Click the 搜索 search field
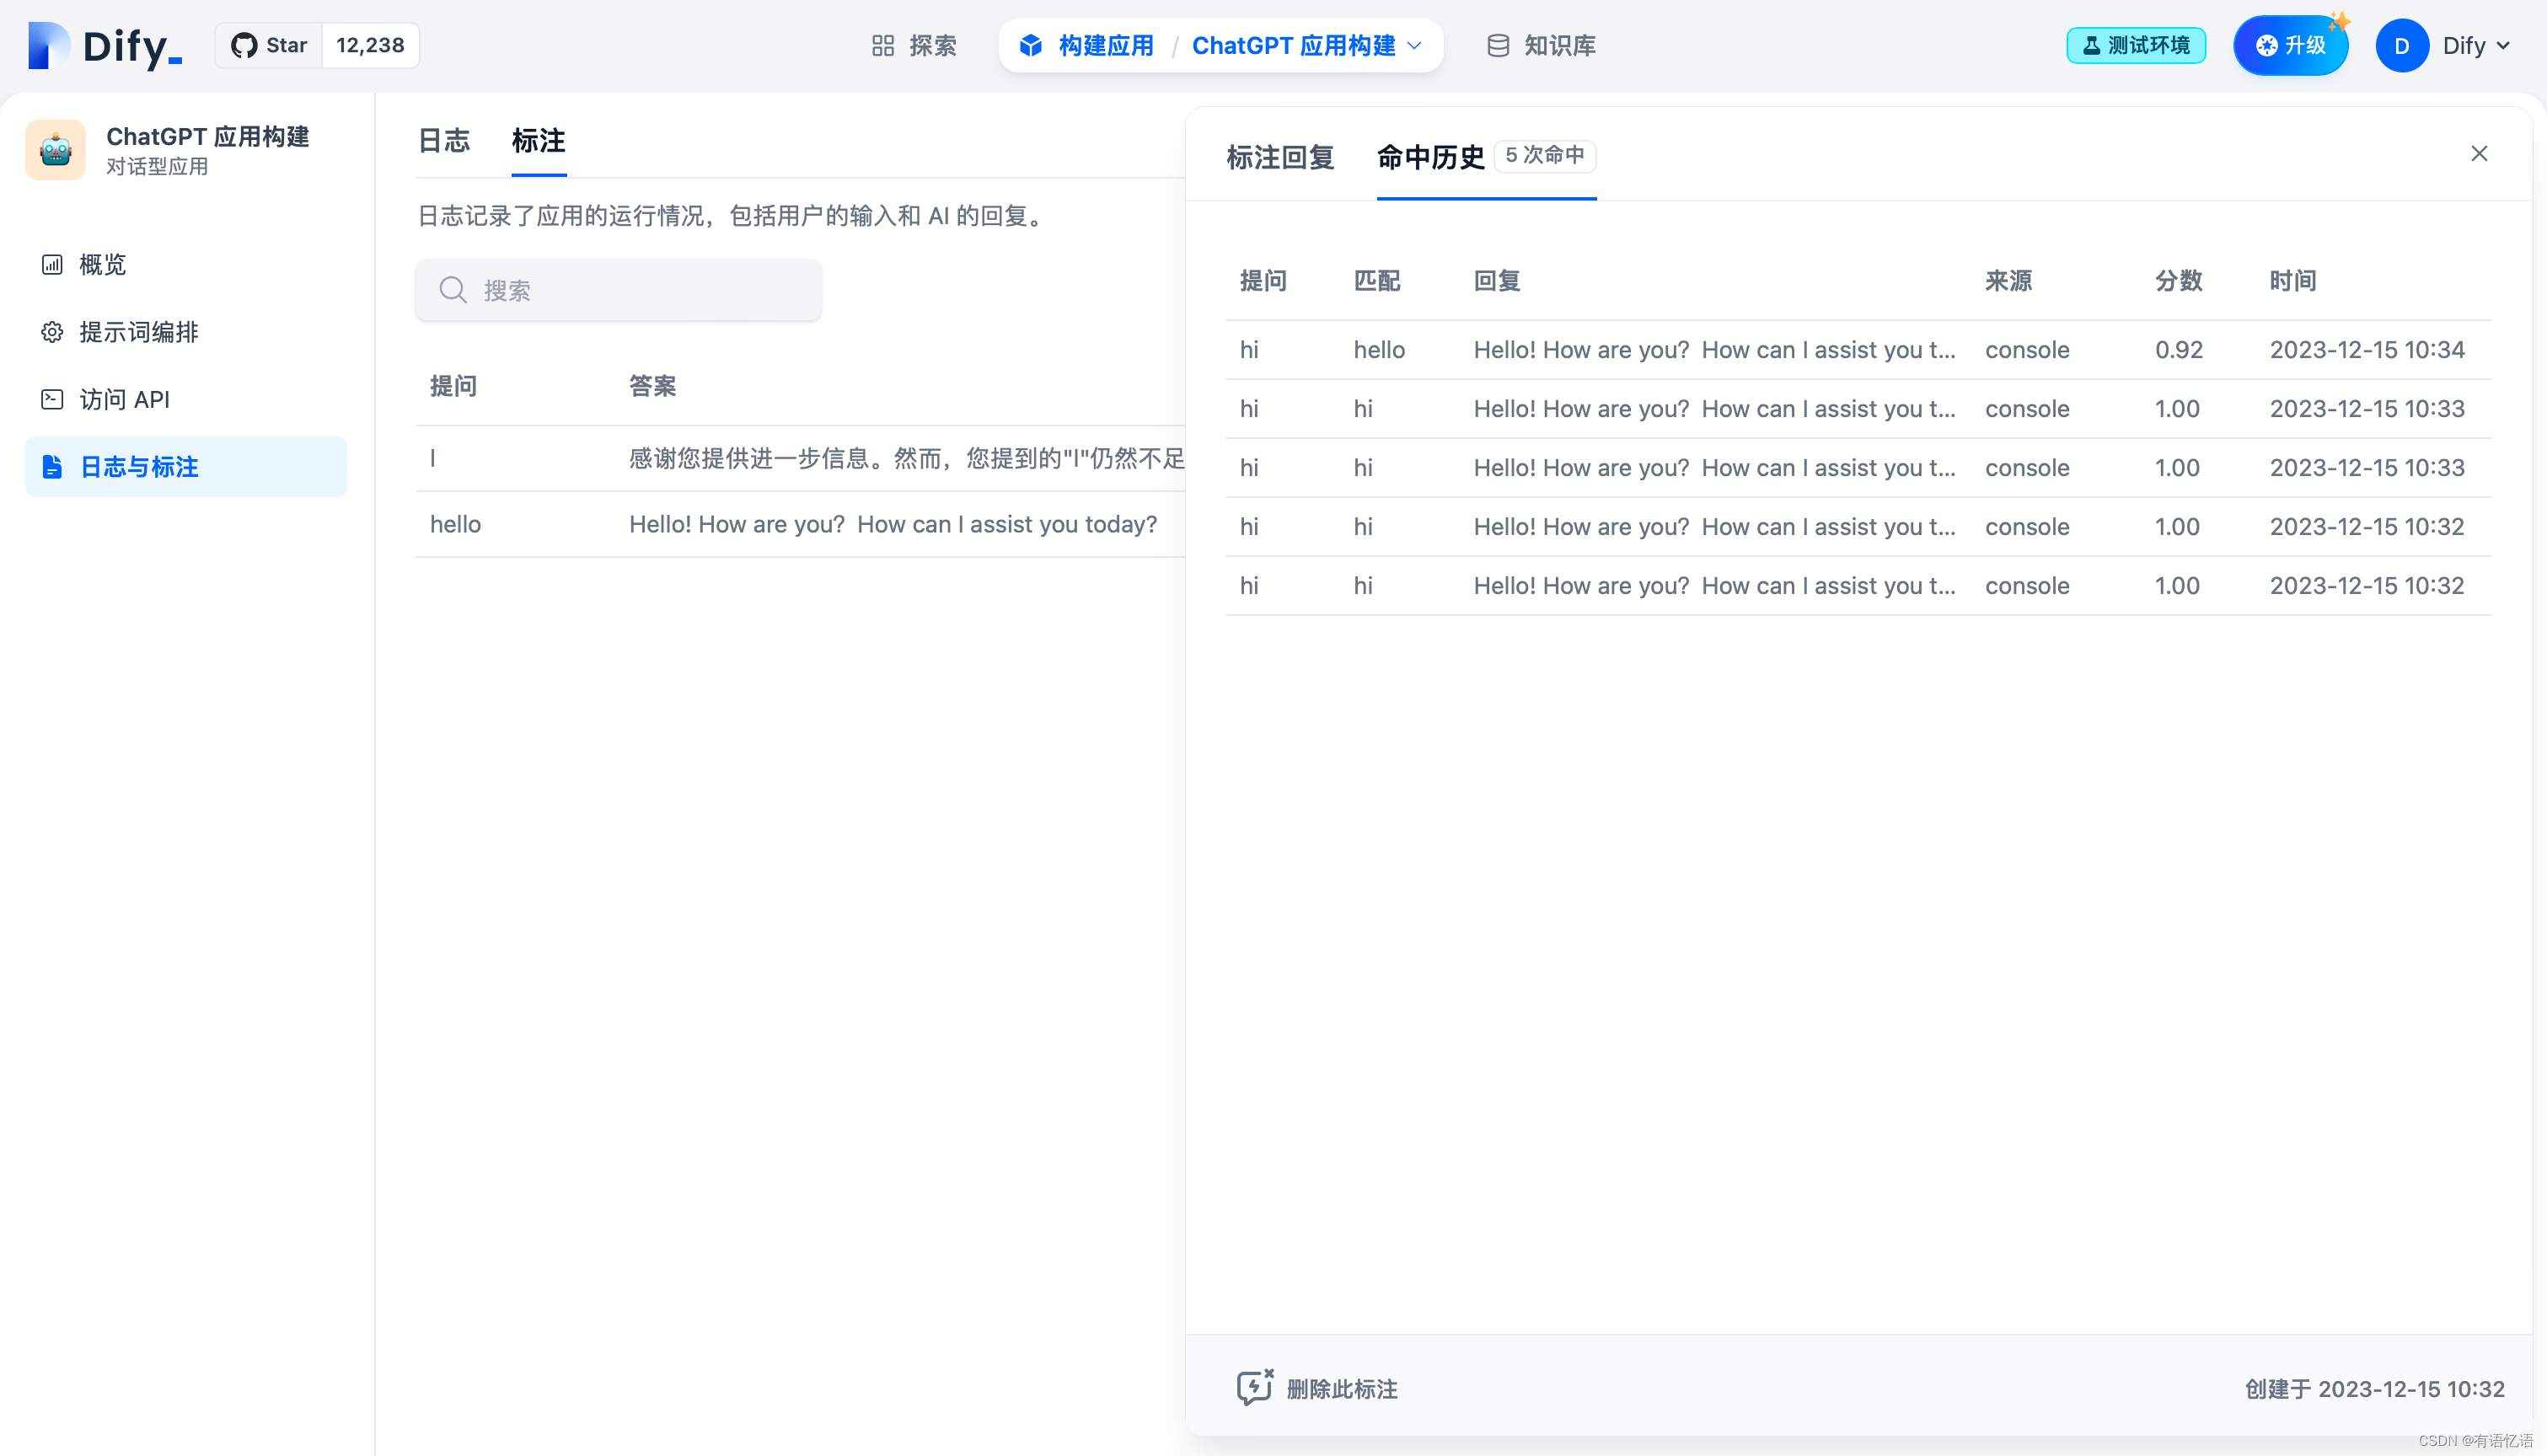Viewport: 2547px width, 1456px height. (x=619, y=290)
